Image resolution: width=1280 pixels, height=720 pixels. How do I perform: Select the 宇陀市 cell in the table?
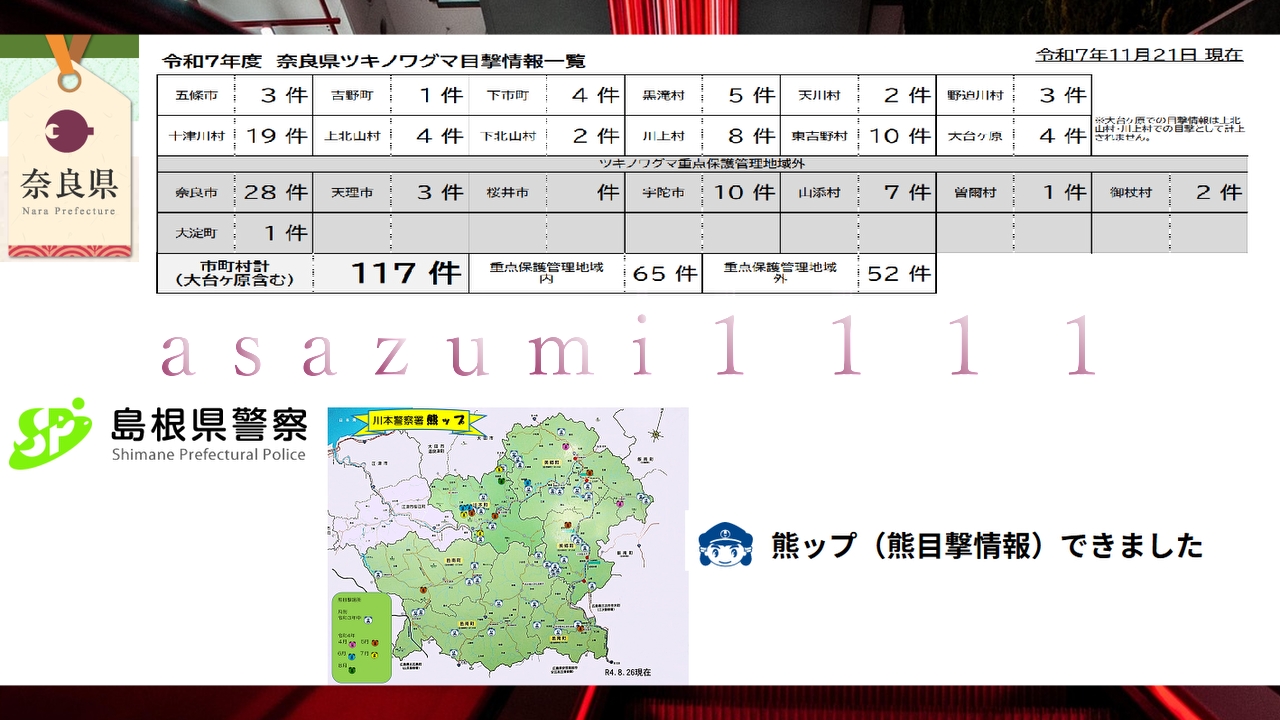(x=663, y=192)
